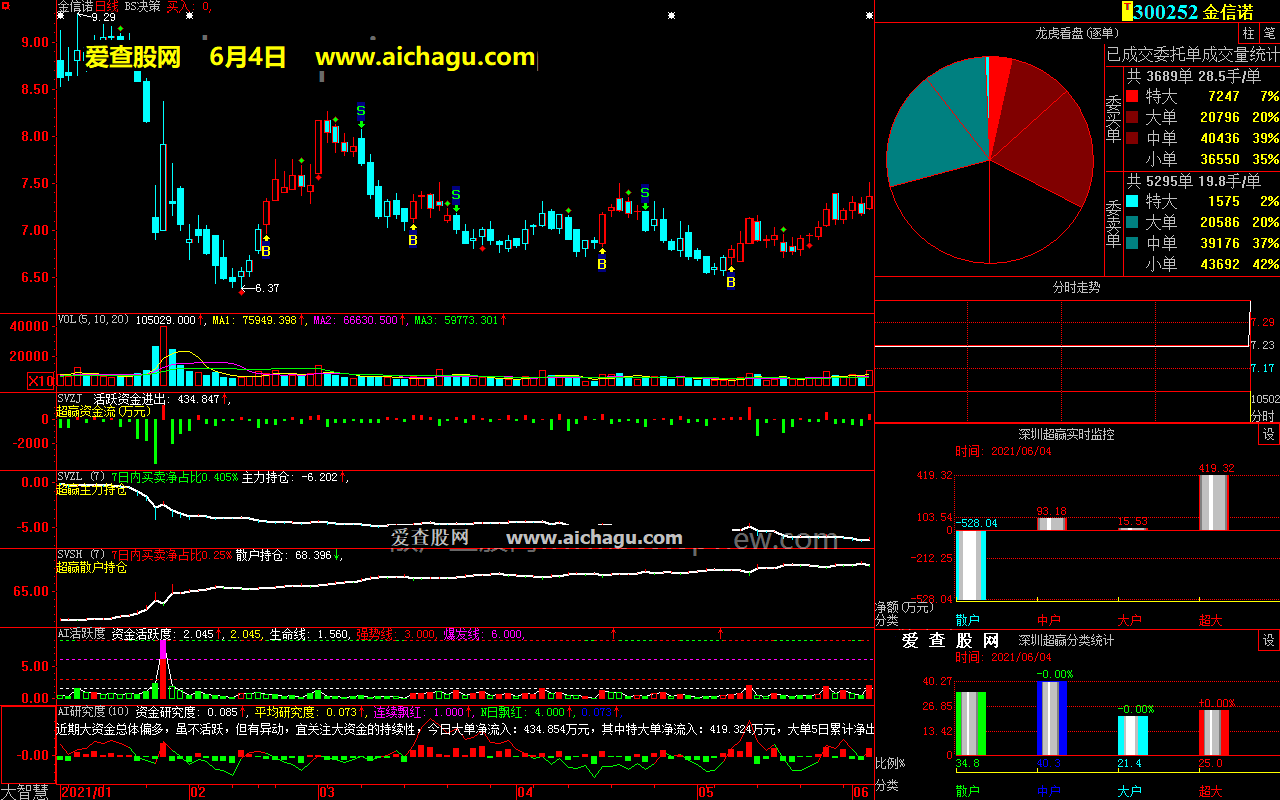The width and height of the screenshot is (1280, 800).
Task: Click the 7.29 price on 分时 axis
Action: pyautogui.click(x=1263, y=322)
